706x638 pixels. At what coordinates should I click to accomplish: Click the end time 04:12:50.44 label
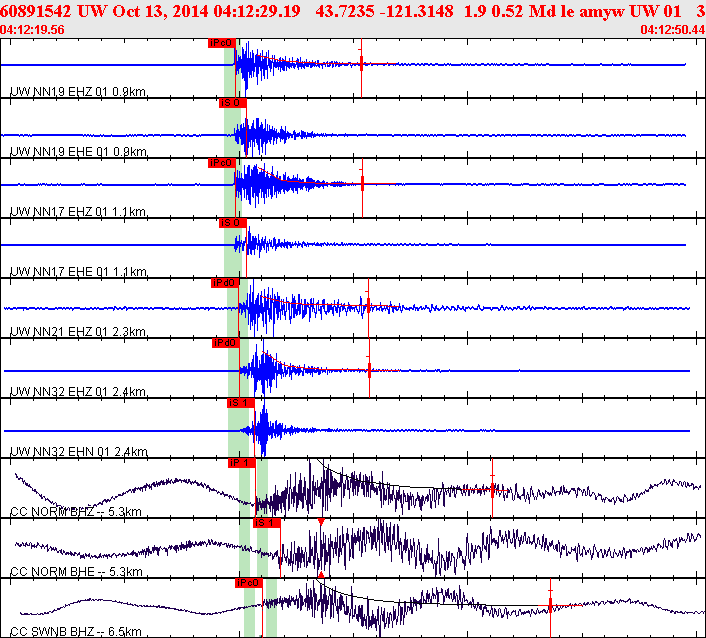click(672, 30)
